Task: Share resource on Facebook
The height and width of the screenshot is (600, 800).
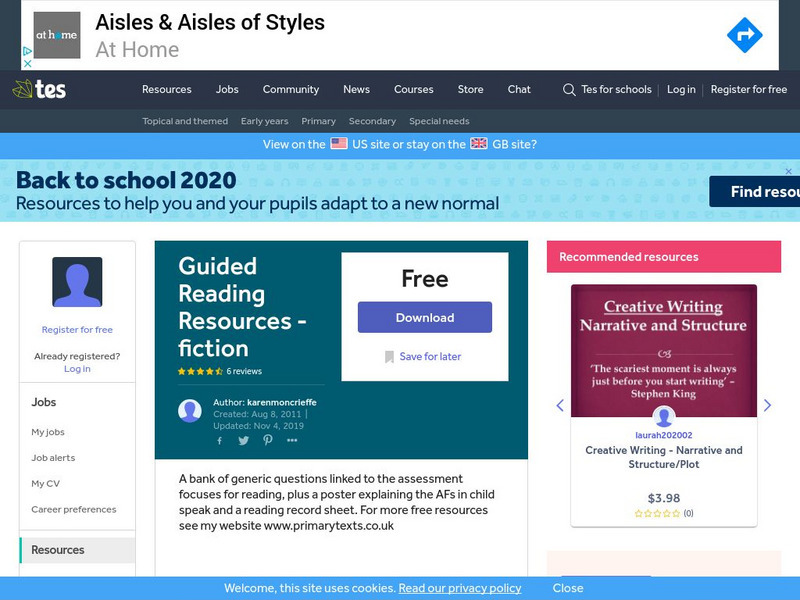Action: 219,441
